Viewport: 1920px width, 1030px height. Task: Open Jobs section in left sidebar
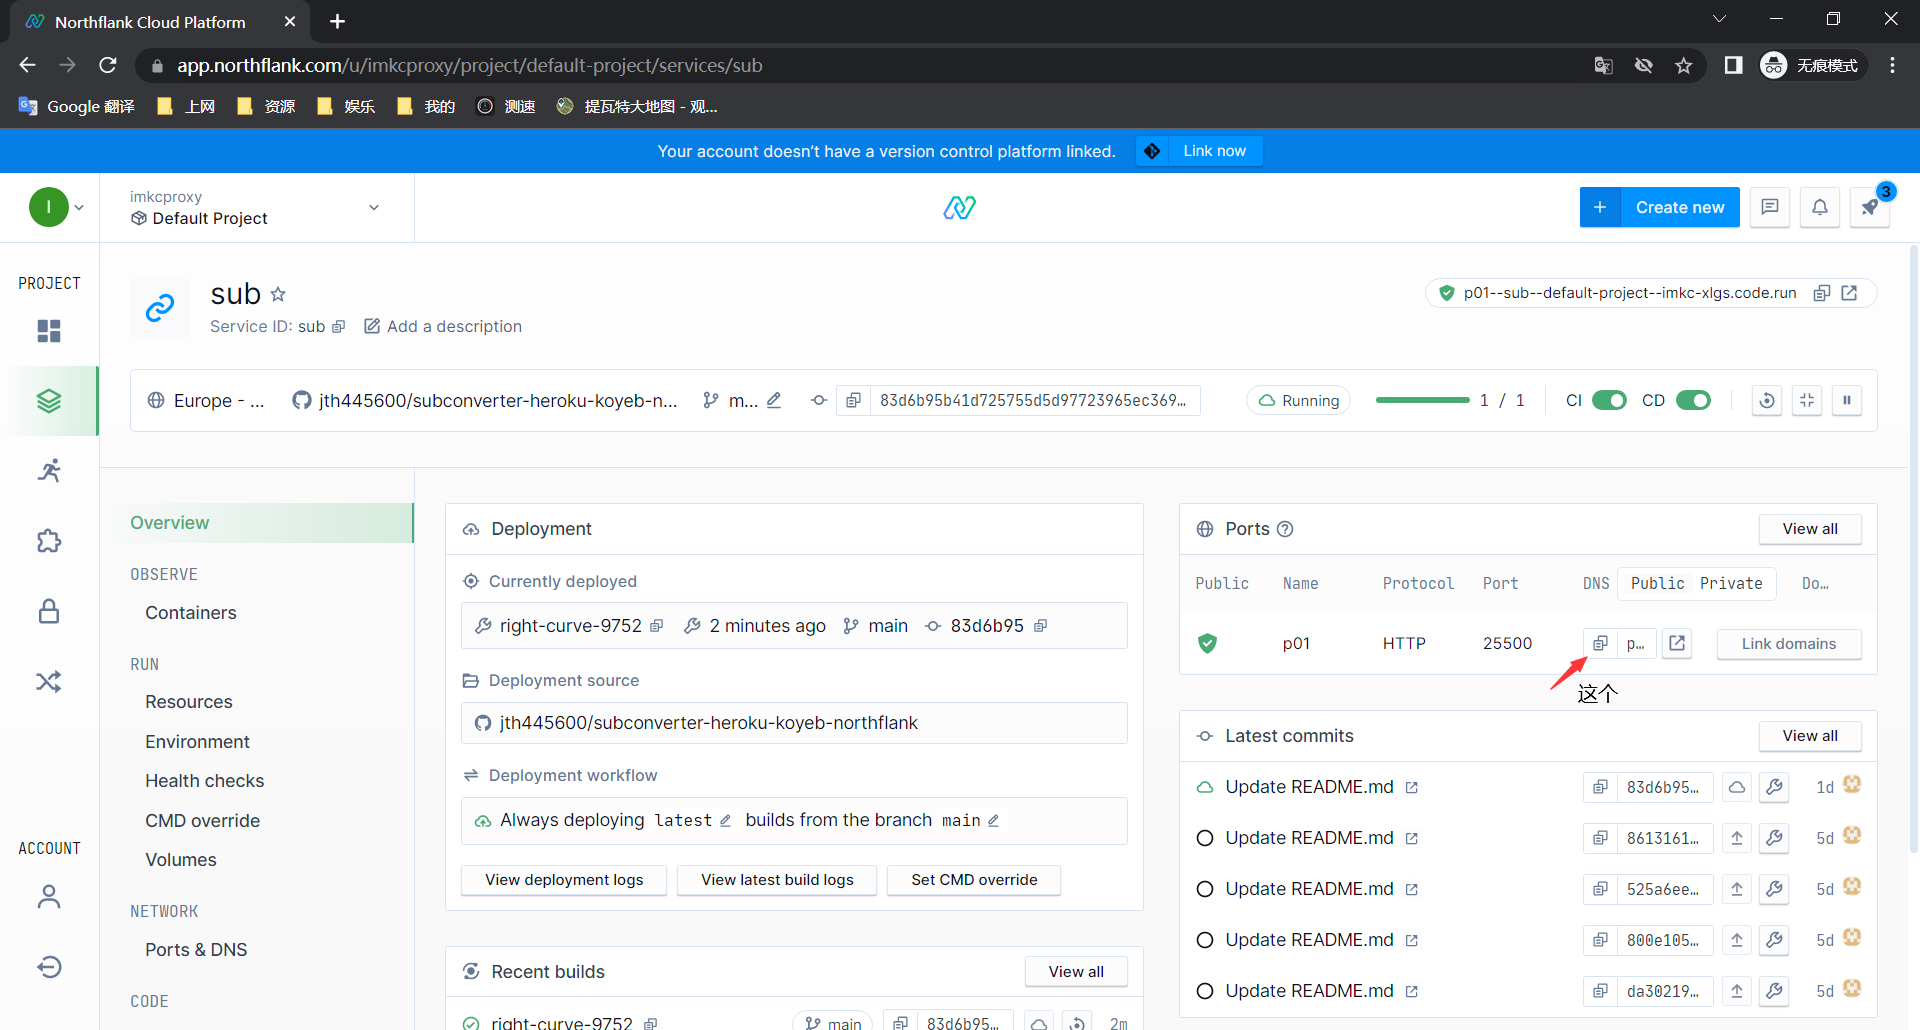click(49, 470)
